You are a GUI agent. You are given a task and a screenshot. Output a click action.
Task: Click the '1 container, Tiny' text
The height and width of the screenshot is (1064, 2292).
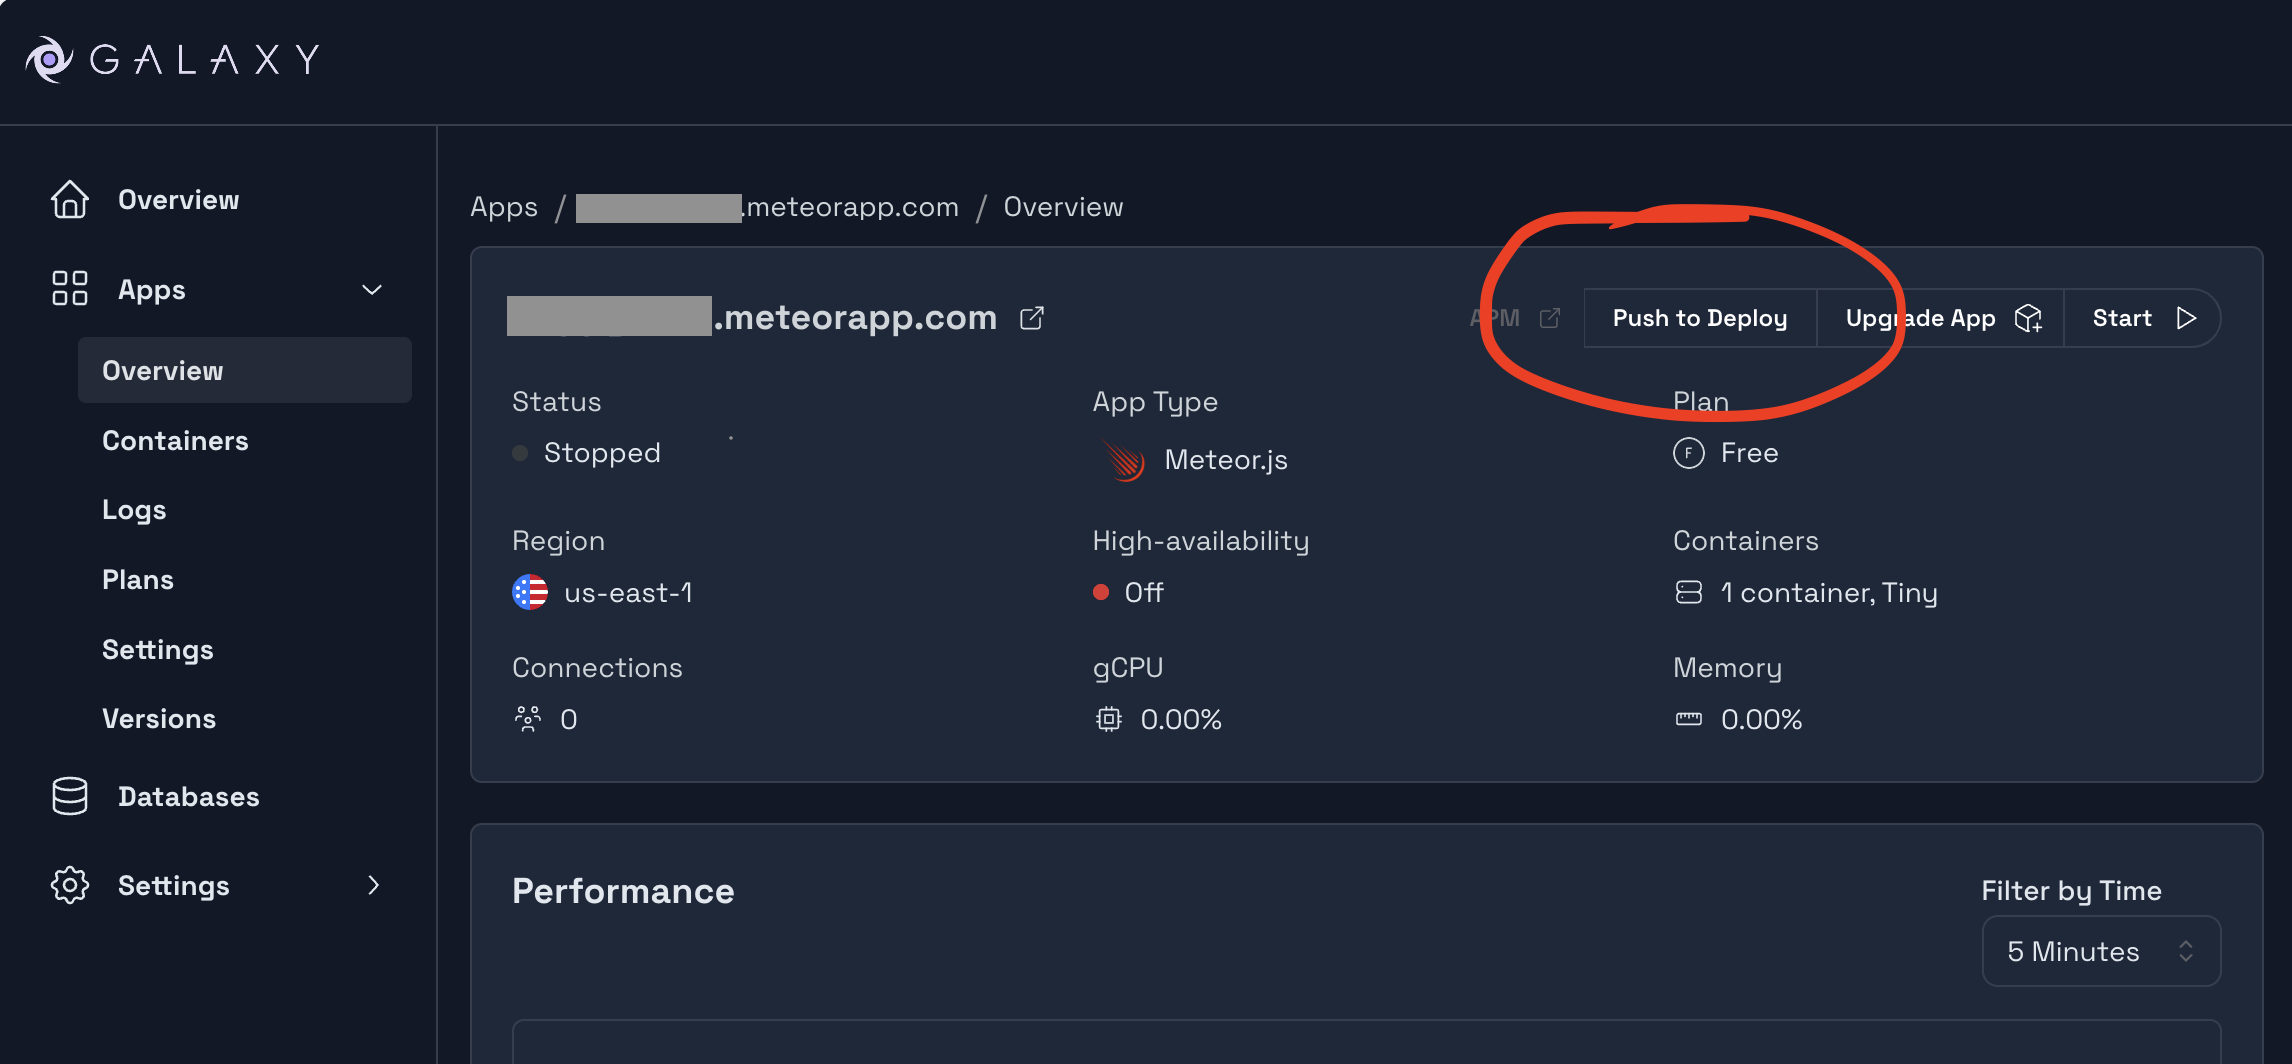(x=1829, y=593)
